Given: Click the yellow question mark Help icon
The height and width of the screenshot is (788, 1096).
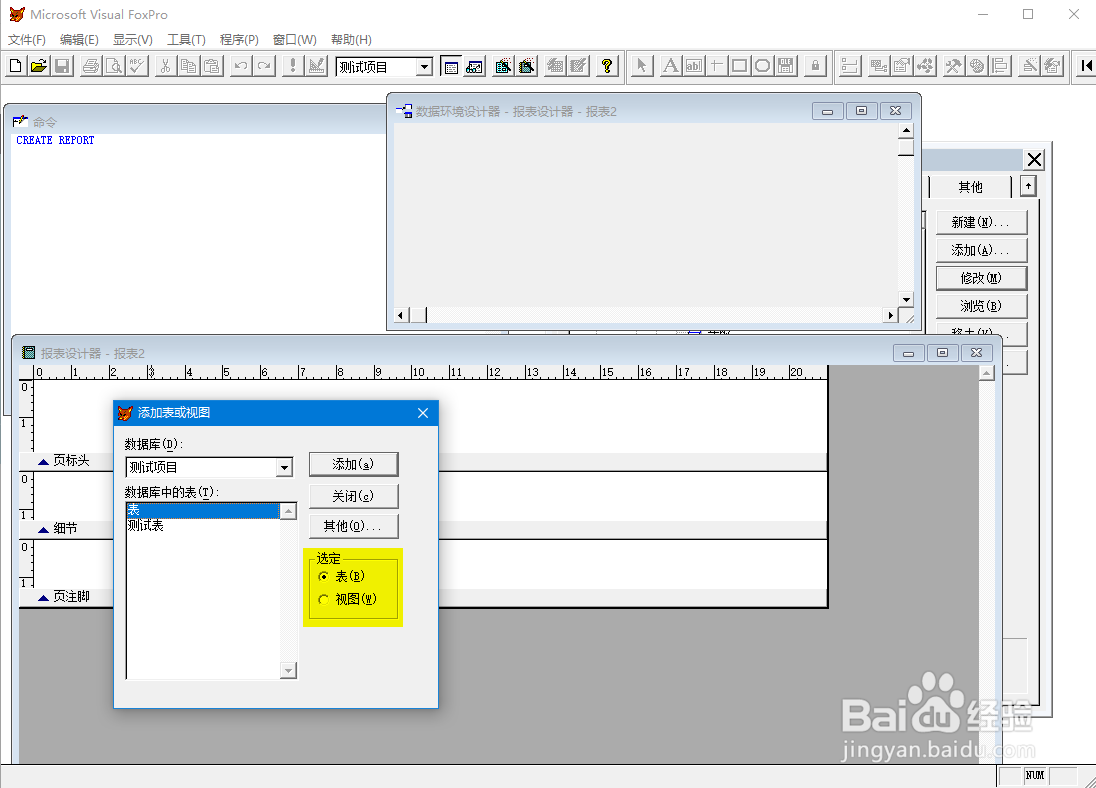Looking at the screenshot, I should tap(607, 66).
